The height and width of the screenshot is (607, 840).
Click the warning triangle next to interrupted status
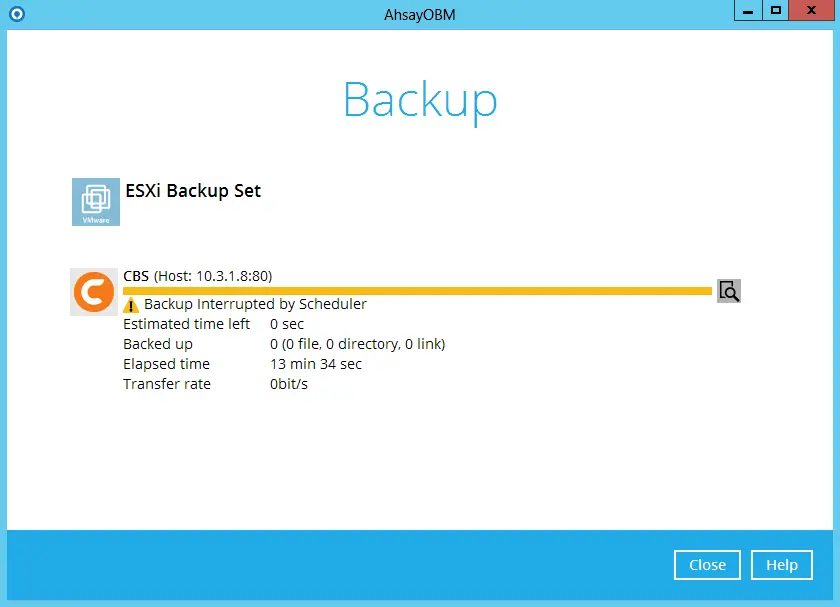131,305
